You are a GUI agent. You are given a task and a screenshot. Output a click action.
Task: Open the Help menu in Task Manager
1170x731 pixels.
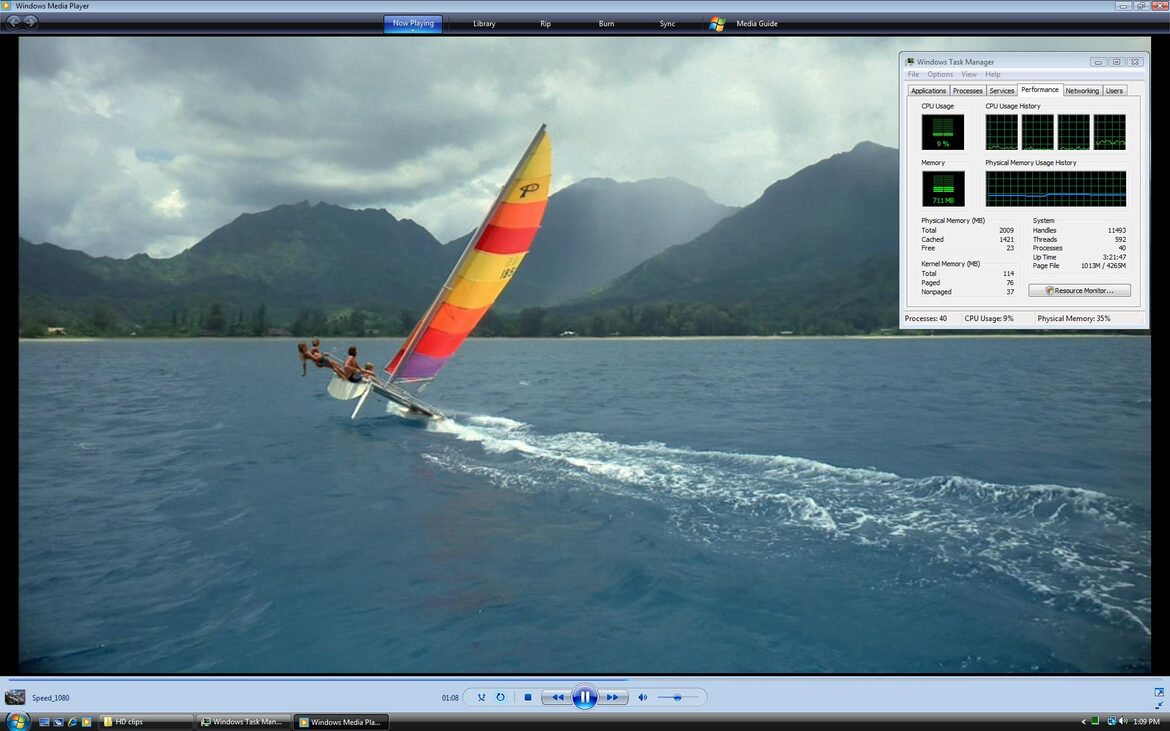(x=992, y=75)
